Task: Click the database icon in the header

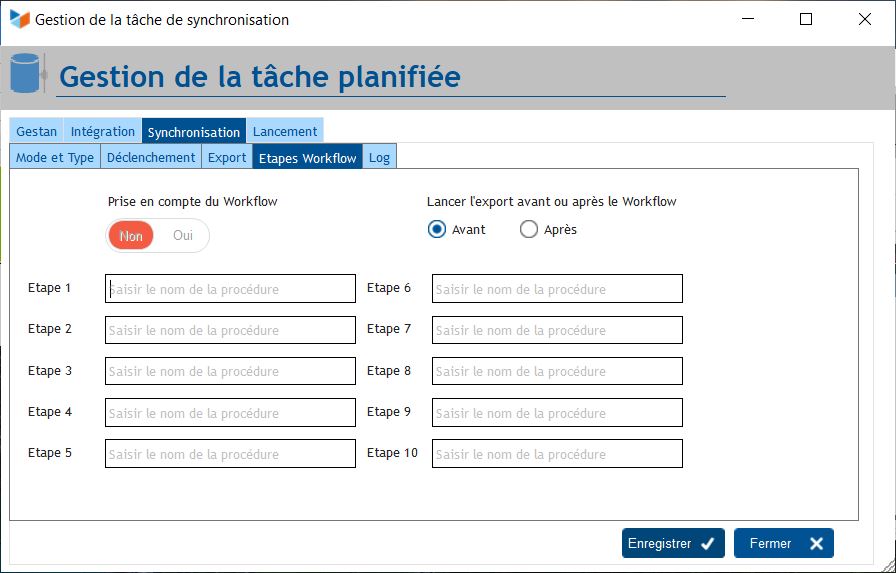Action: coord(25,75)
